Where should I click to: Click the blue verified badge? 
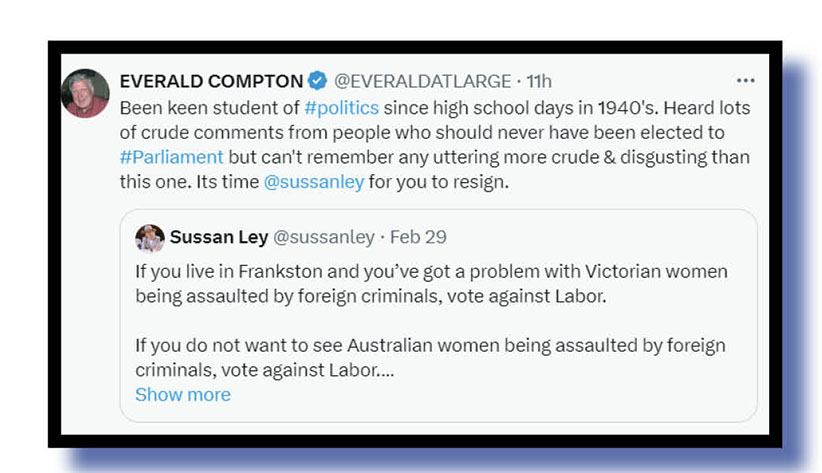click(317, 81)
